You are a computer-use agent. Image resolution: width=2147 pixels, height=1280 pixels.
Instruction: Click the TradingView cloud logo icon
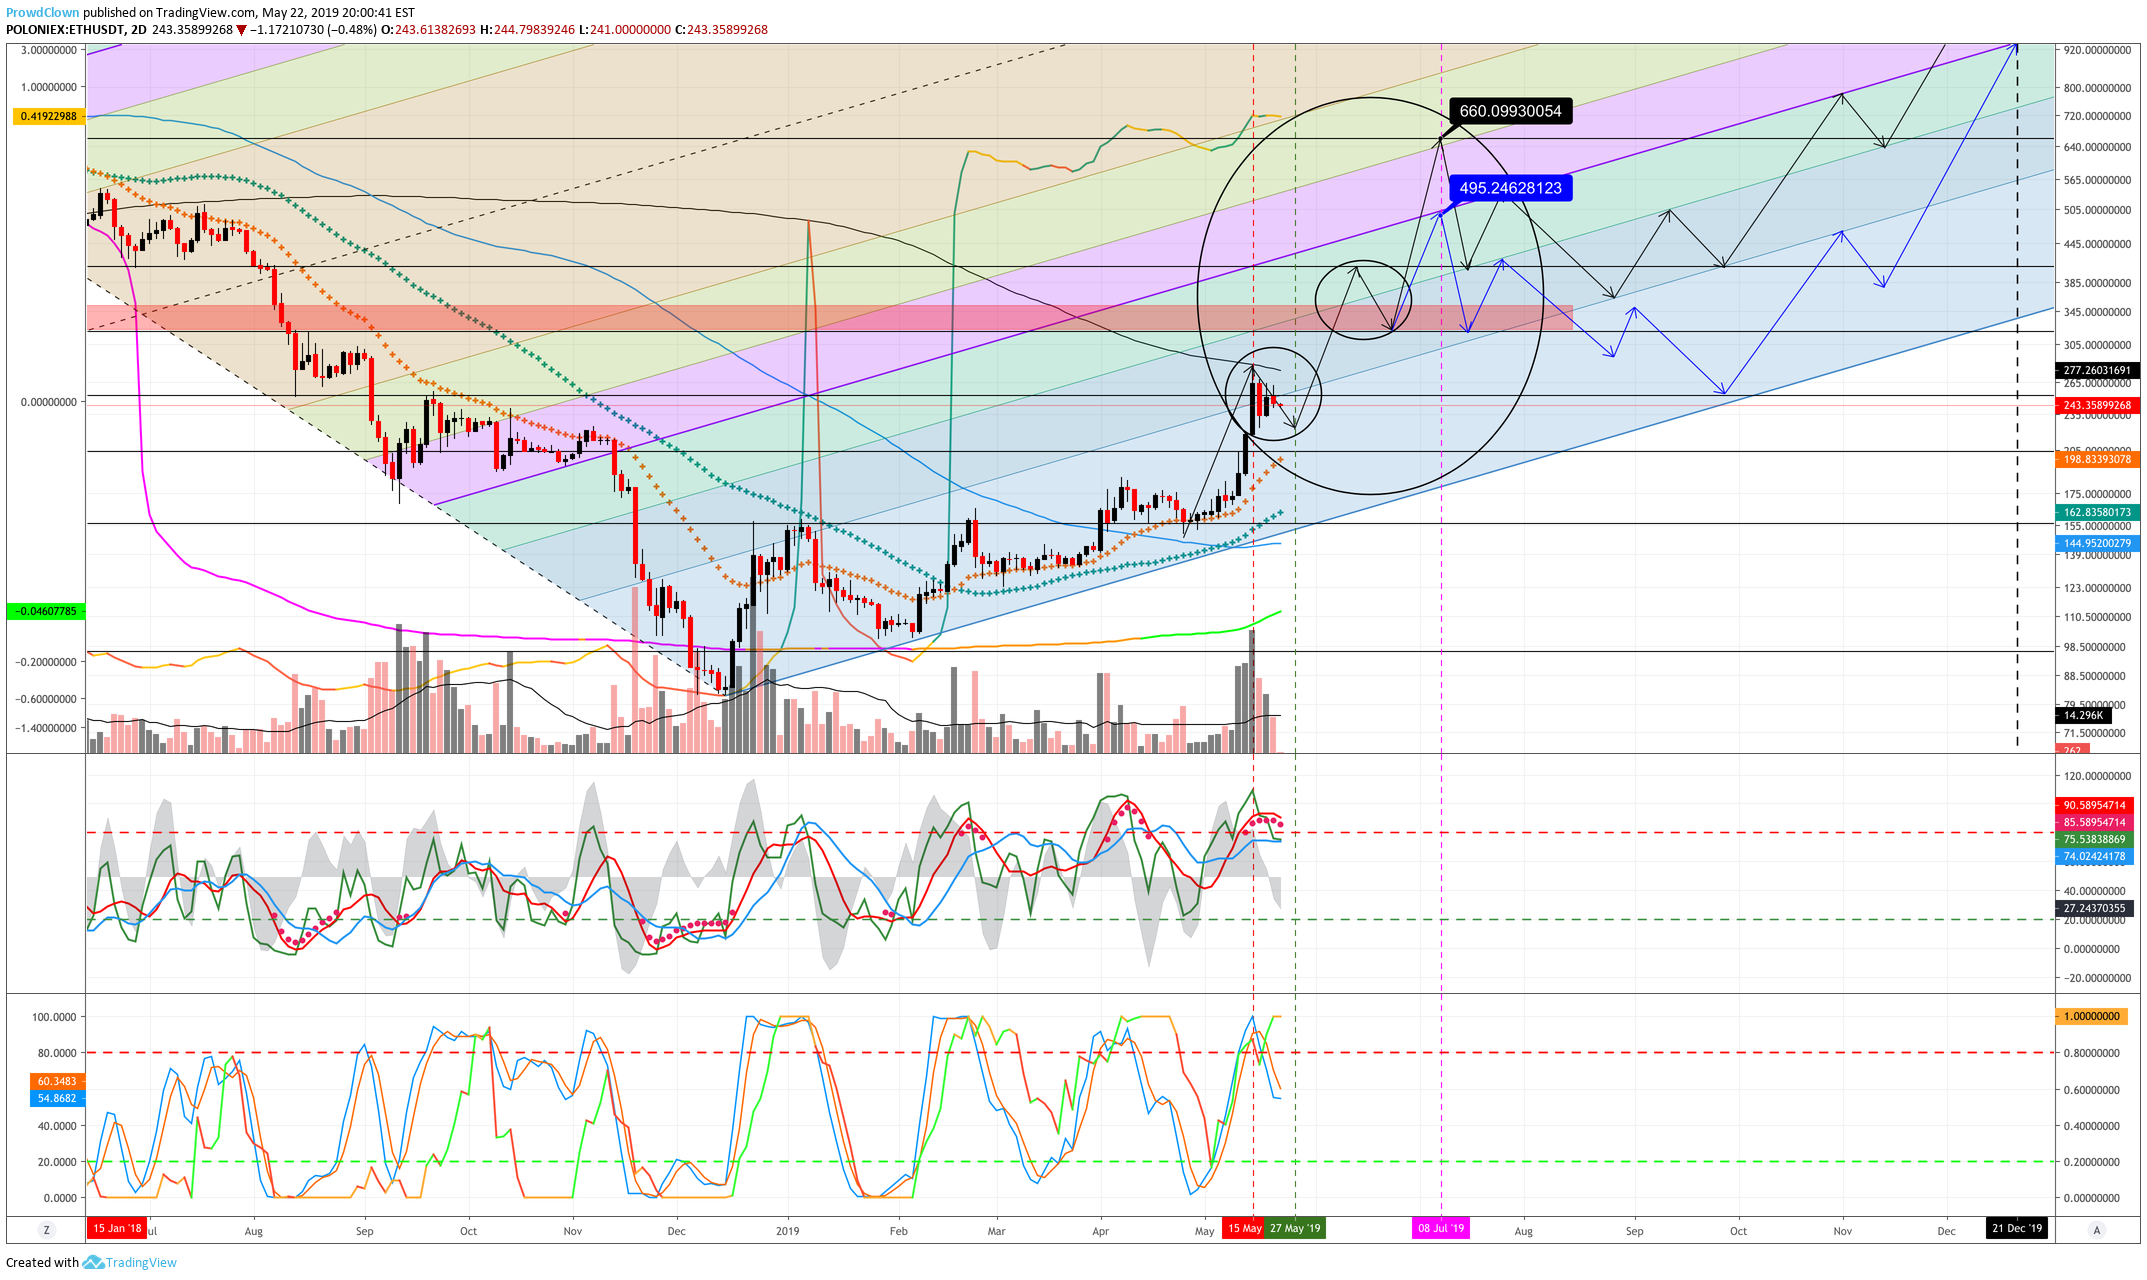point(93,1262)
